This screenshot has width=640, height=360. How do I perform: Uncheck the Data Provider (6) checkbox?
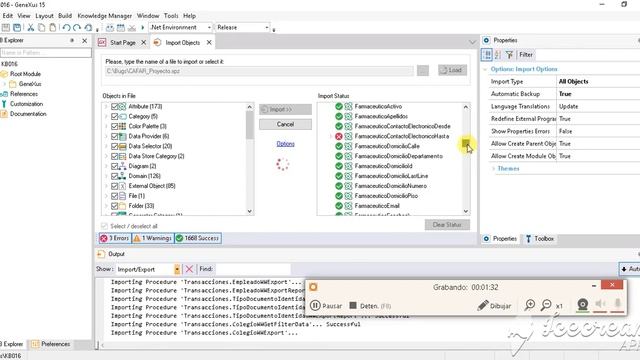[x=114, y=136]
